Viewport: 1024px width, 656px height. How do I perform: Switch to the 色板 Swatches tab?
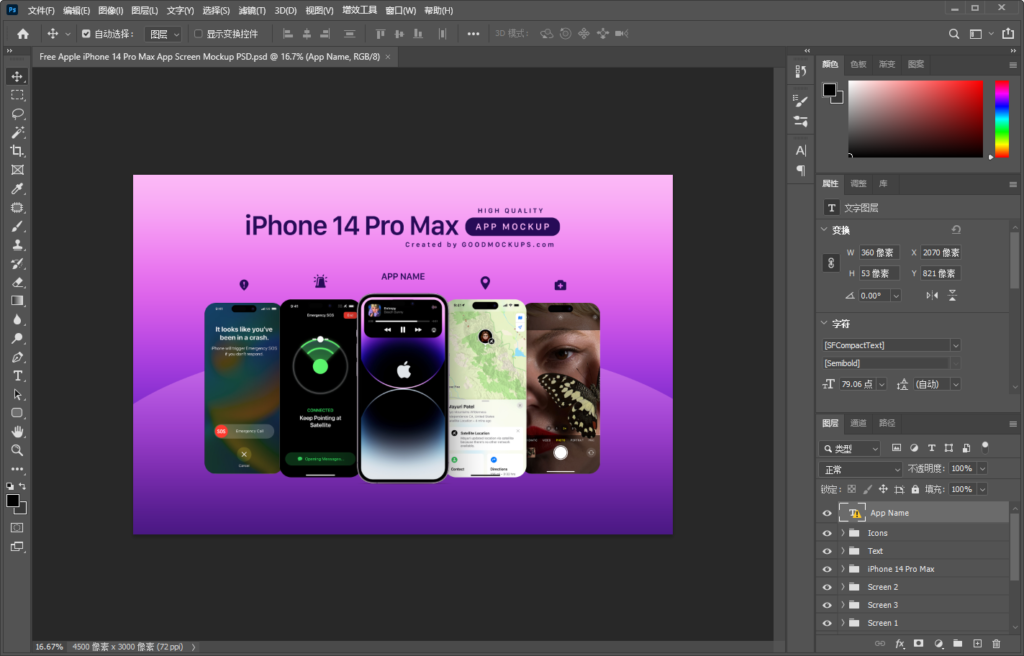[858, 64]
